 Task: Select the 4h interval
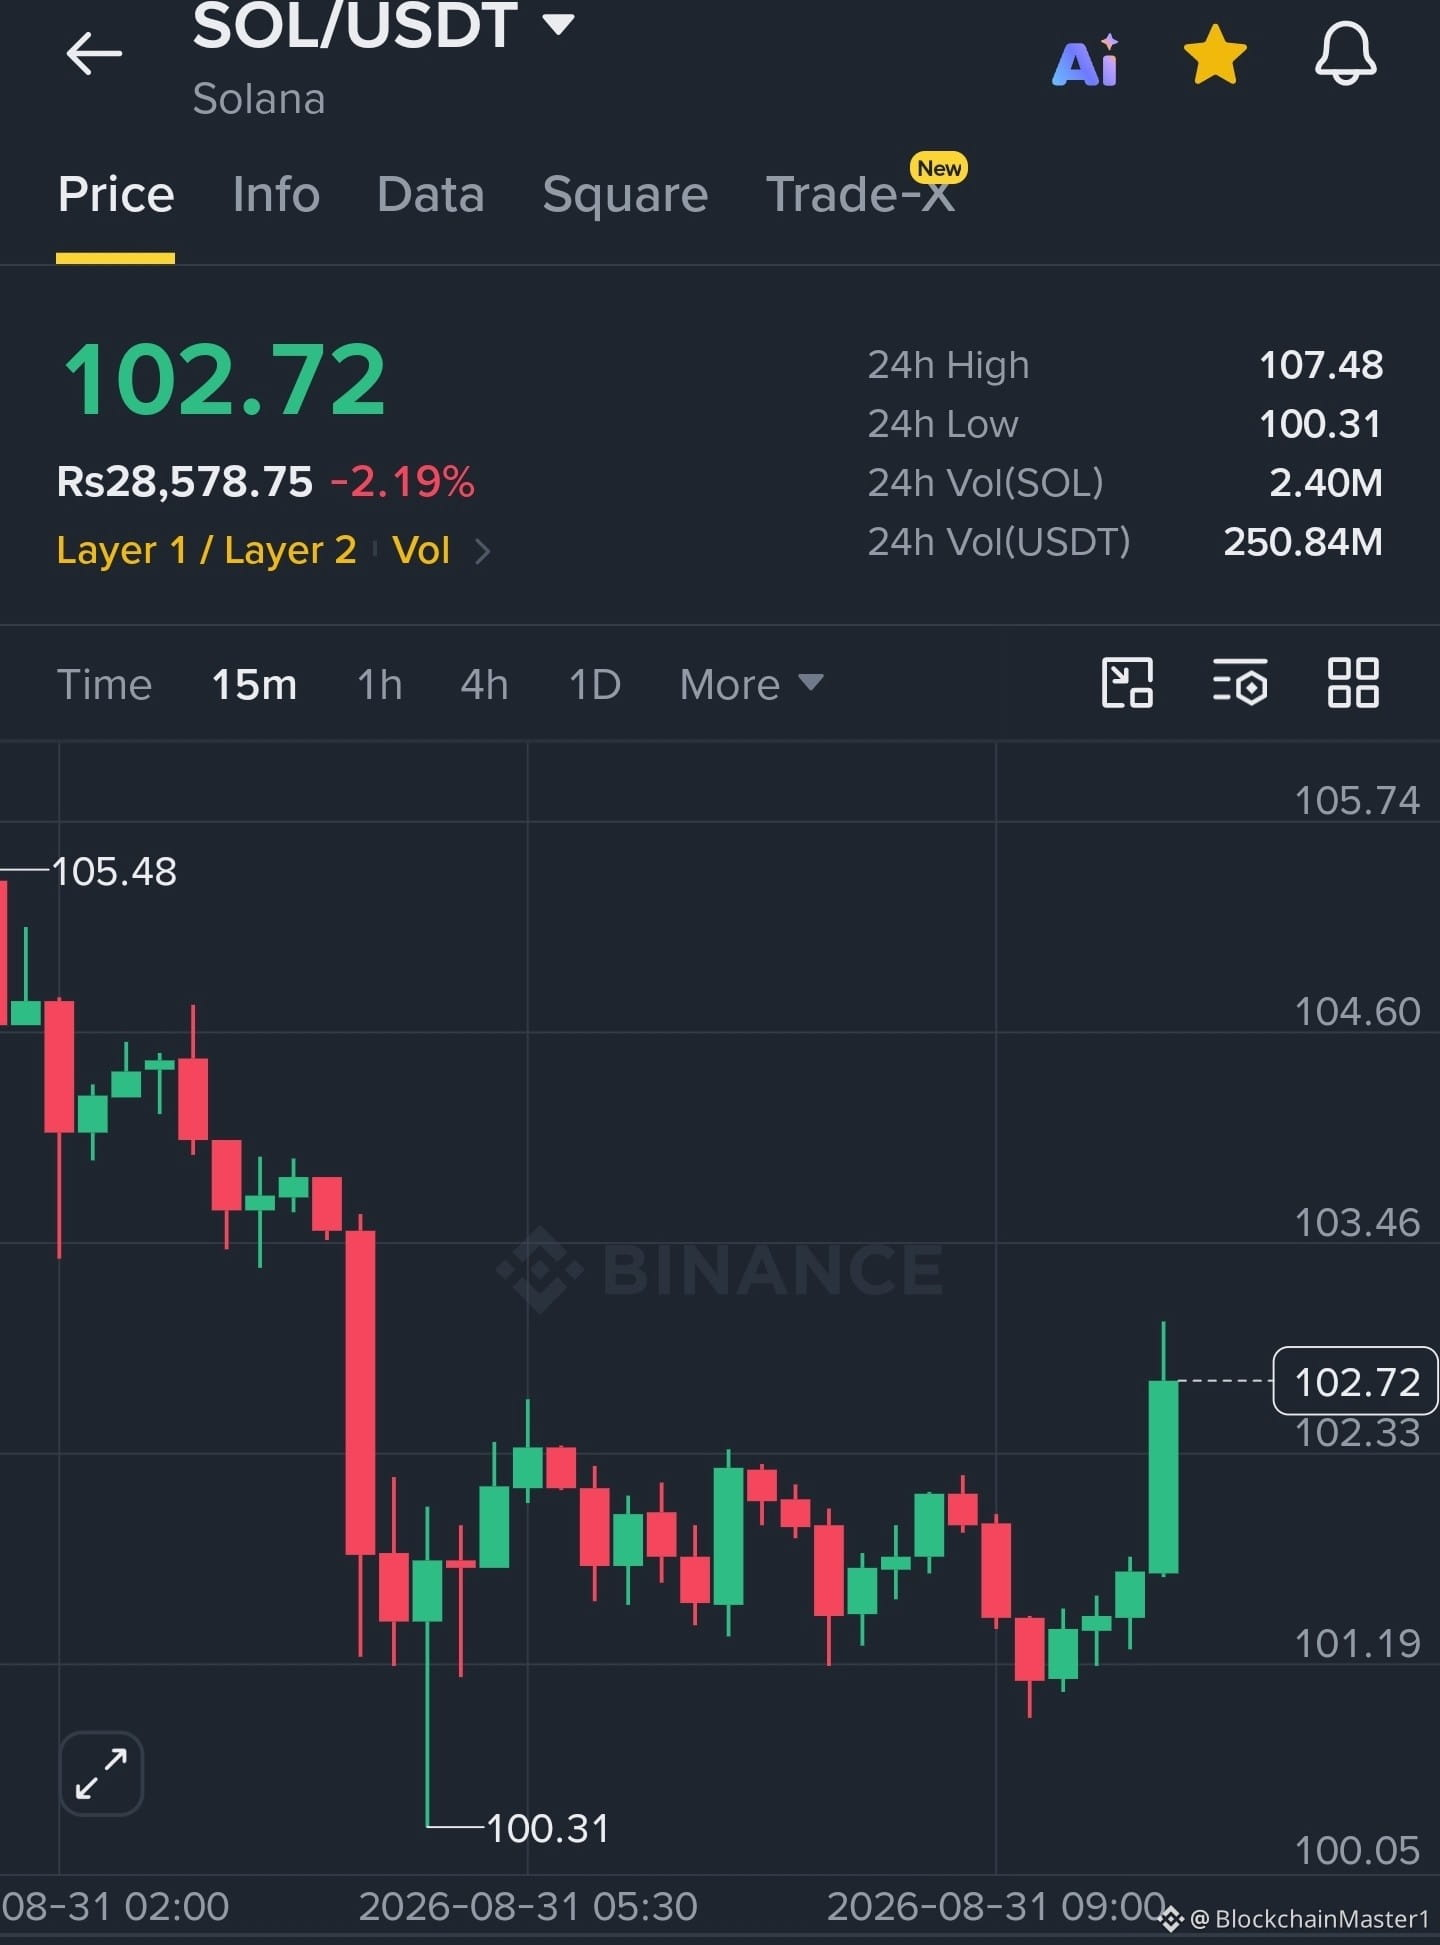coord(484,685)
